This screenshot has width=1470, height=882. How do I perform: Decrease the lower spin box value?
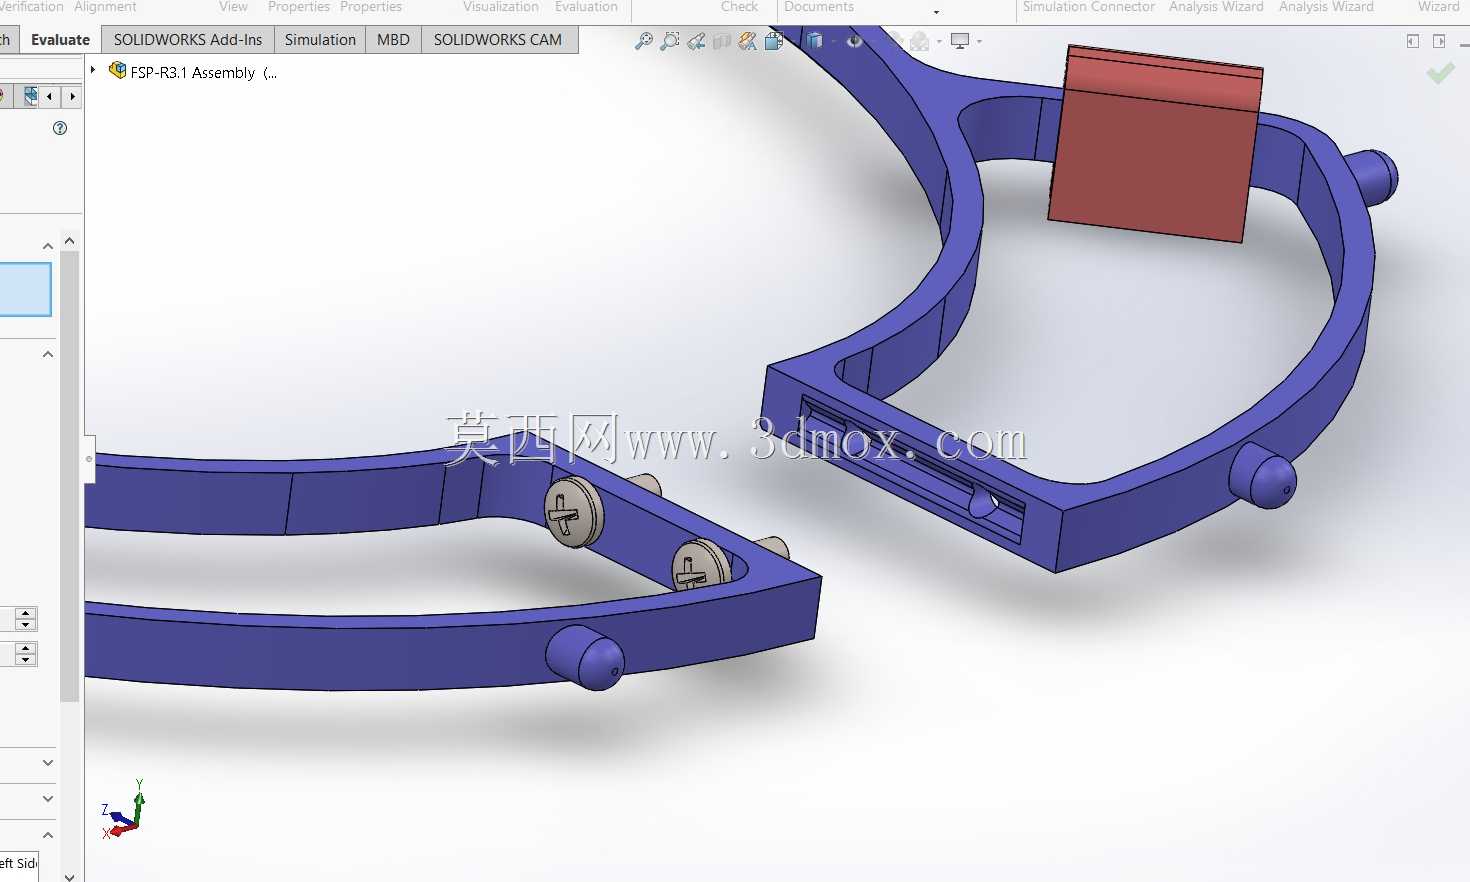(27, 660)
